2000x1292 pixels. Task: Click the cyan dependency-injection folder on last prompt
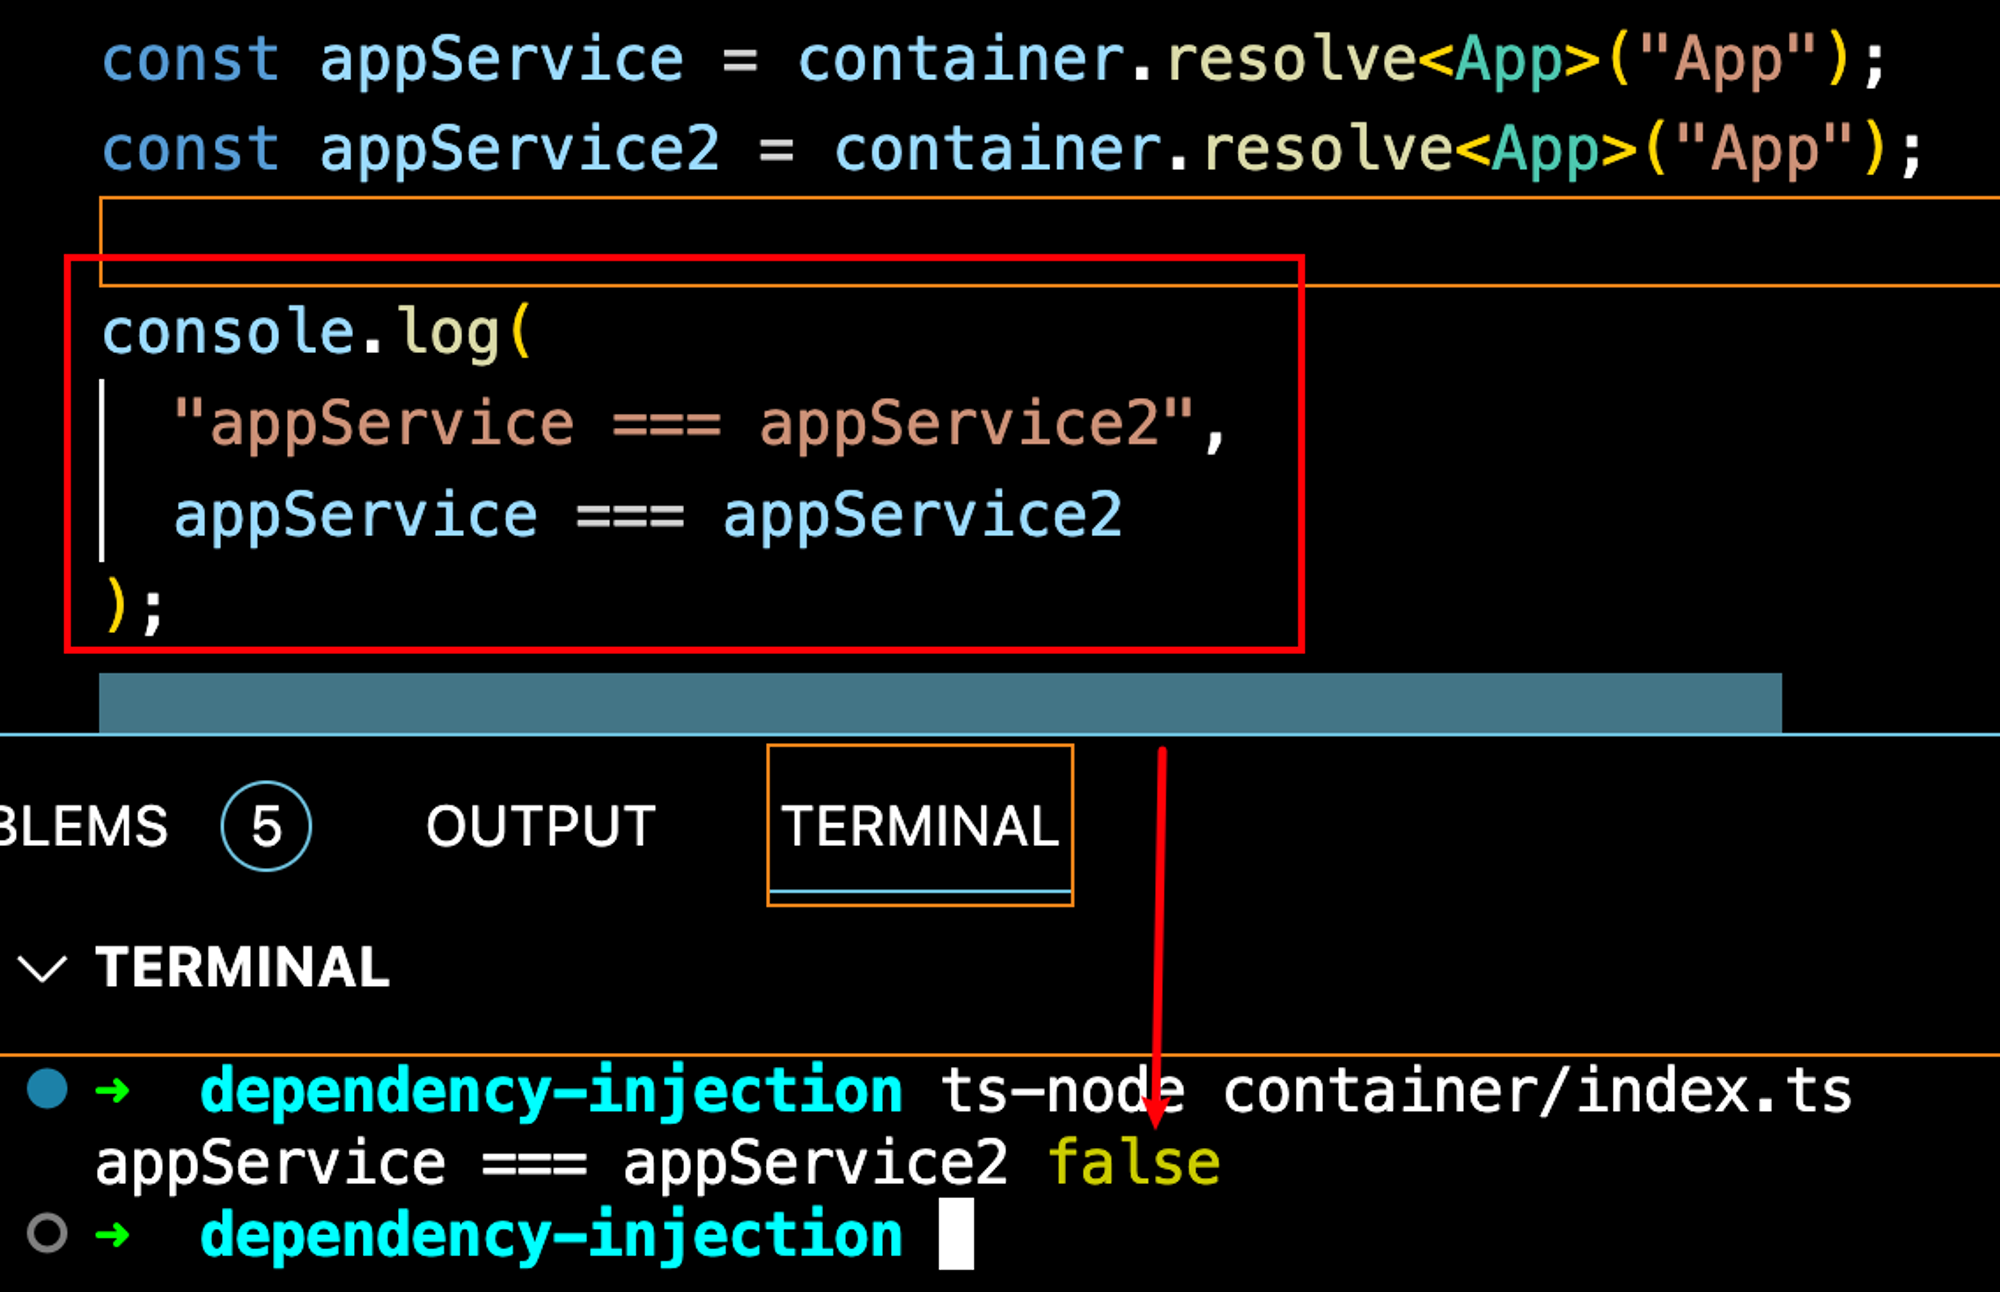pos(550,1234)
